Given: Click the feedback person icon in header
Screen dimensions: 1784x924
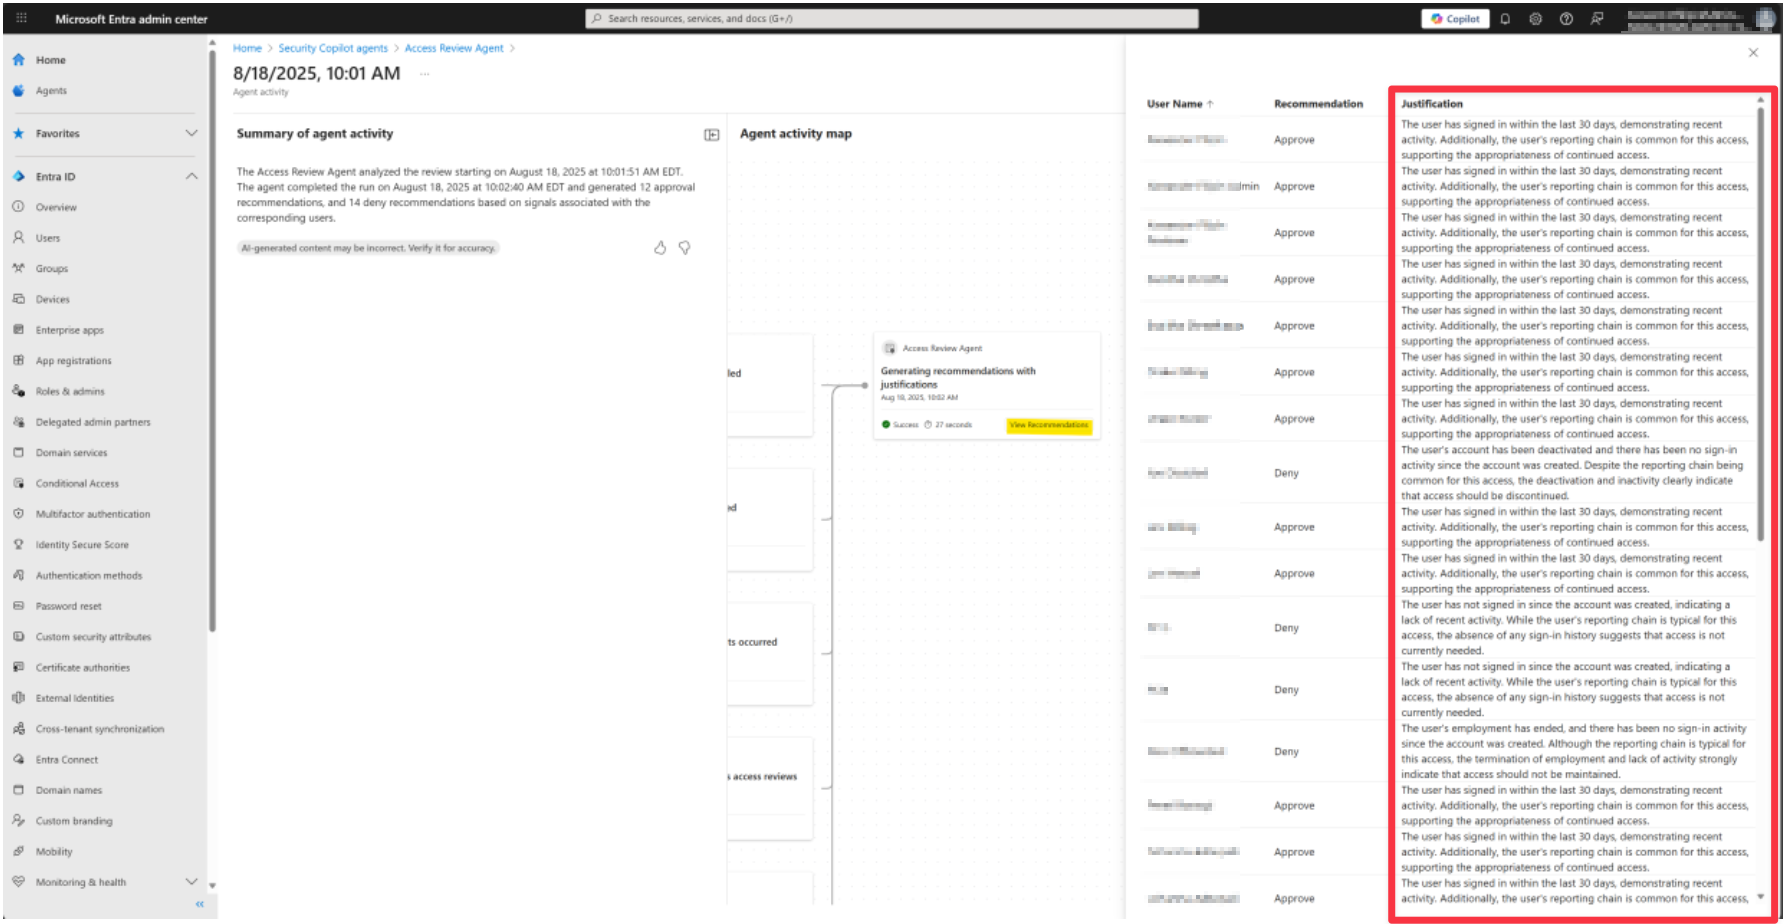Looking at the screenshot, I should 1597,19.
